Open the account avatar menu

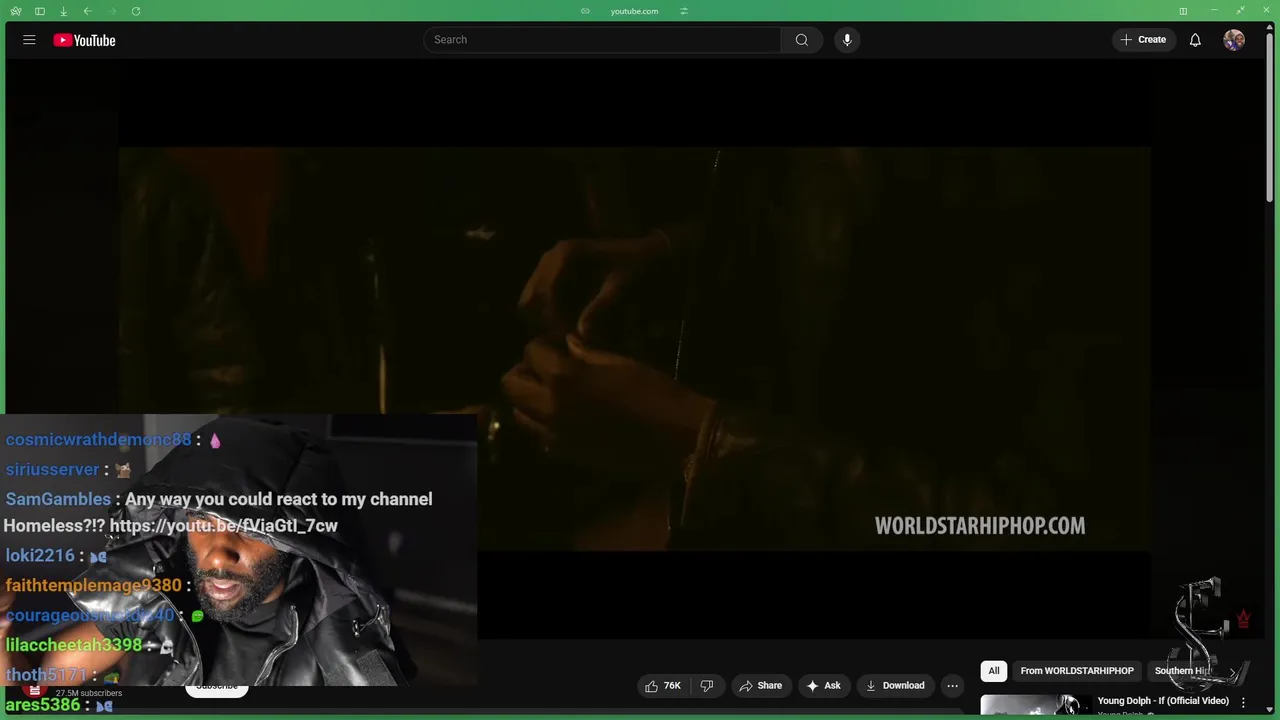point(1234,40)
